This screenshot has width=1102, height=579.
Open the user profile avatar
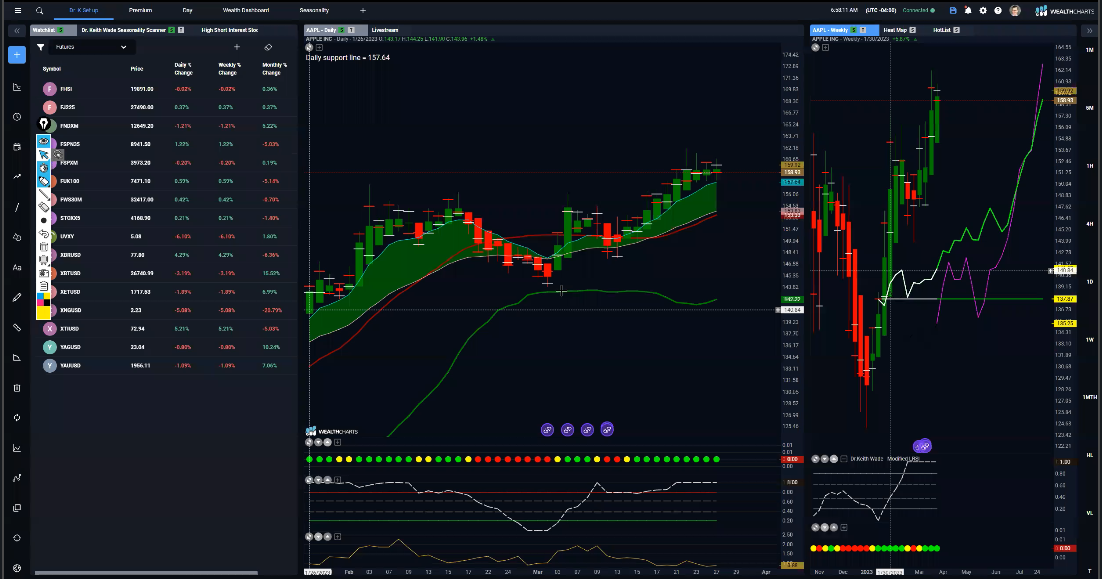point(1015,11)
